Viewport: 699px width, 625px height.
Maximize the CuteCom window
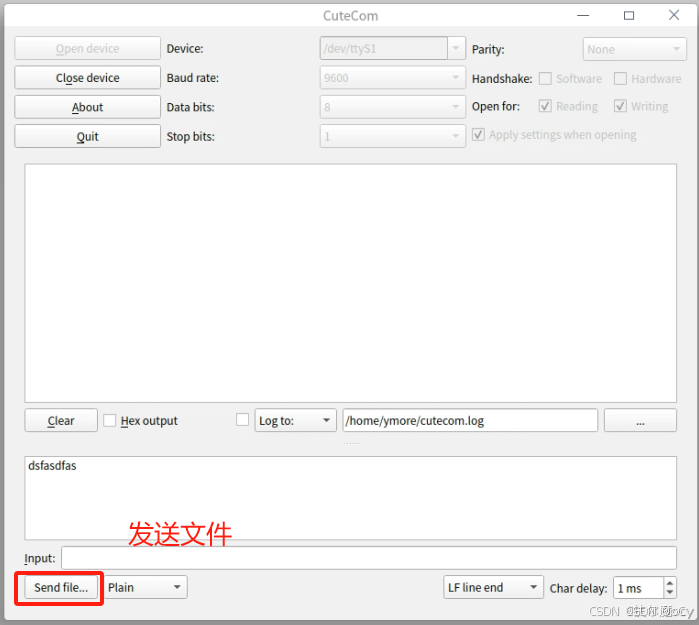point(629,16)
